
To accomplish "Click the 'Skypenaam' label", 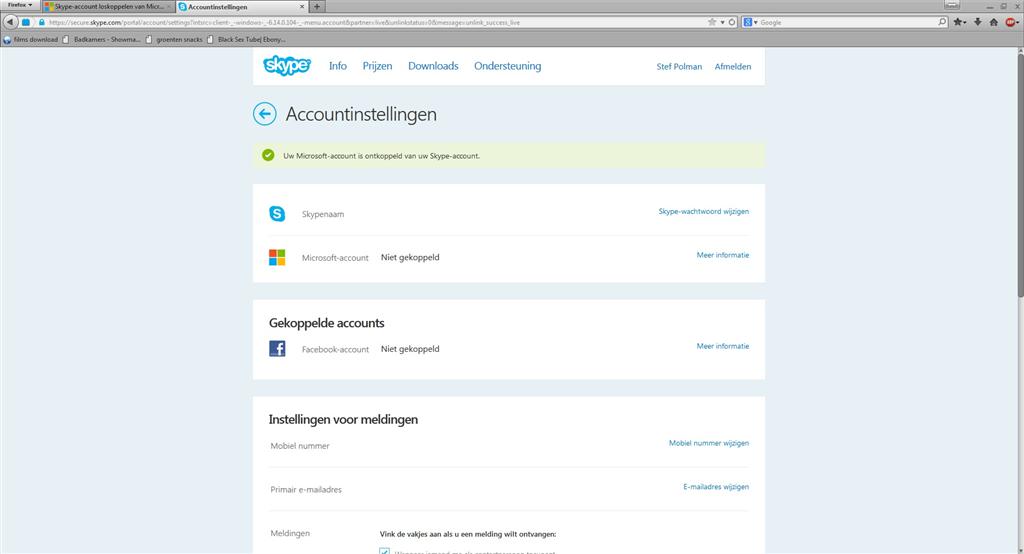I will point(323,214).
